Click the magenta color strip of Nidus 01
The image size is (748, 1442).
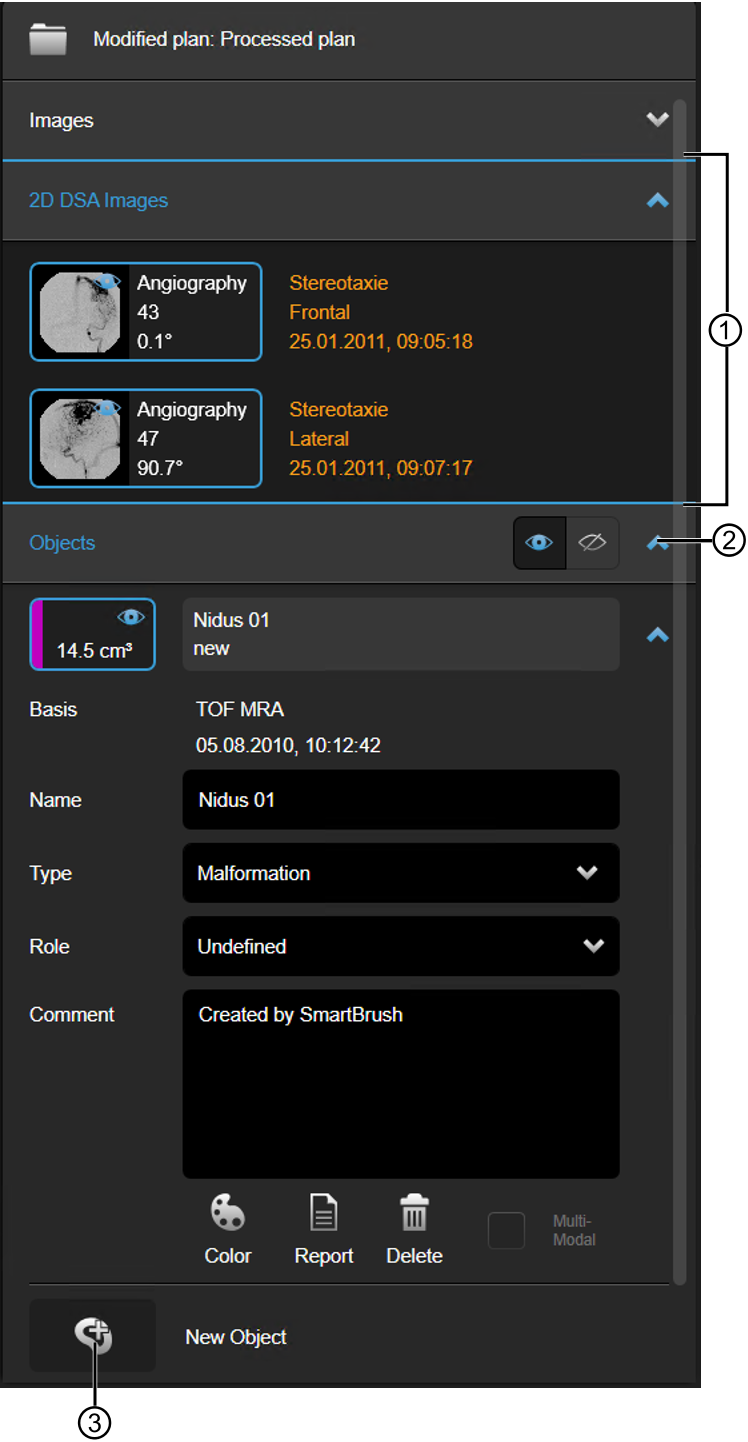(38, 634)
